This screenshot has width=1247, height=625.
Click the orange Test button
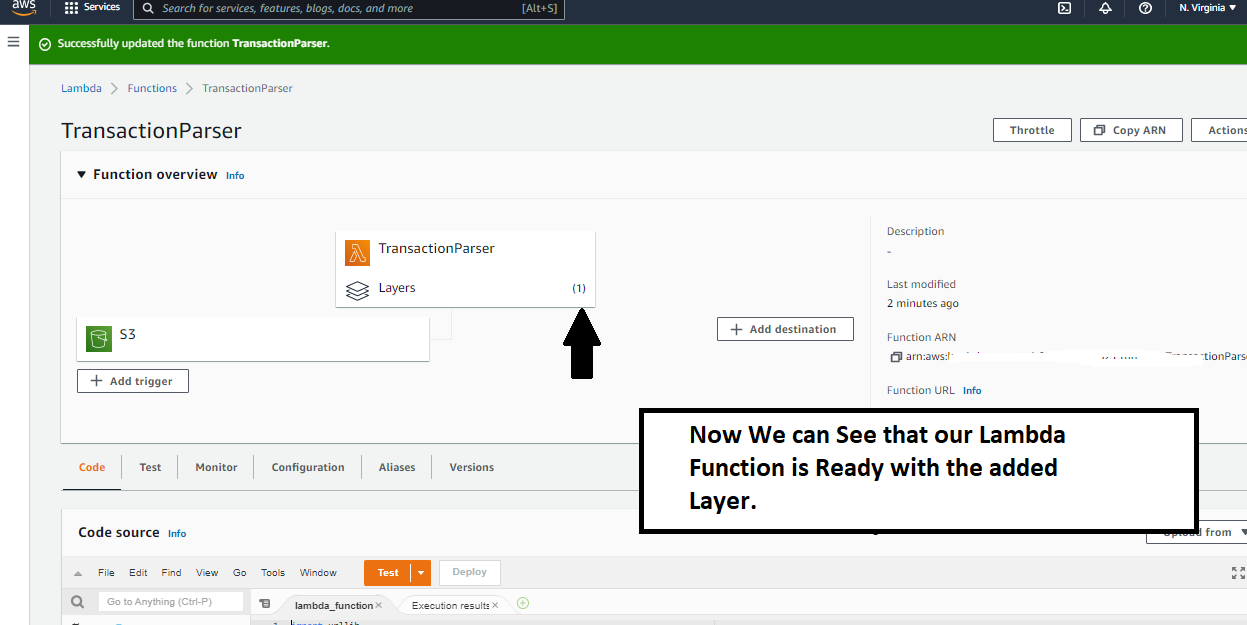[389, 573]
